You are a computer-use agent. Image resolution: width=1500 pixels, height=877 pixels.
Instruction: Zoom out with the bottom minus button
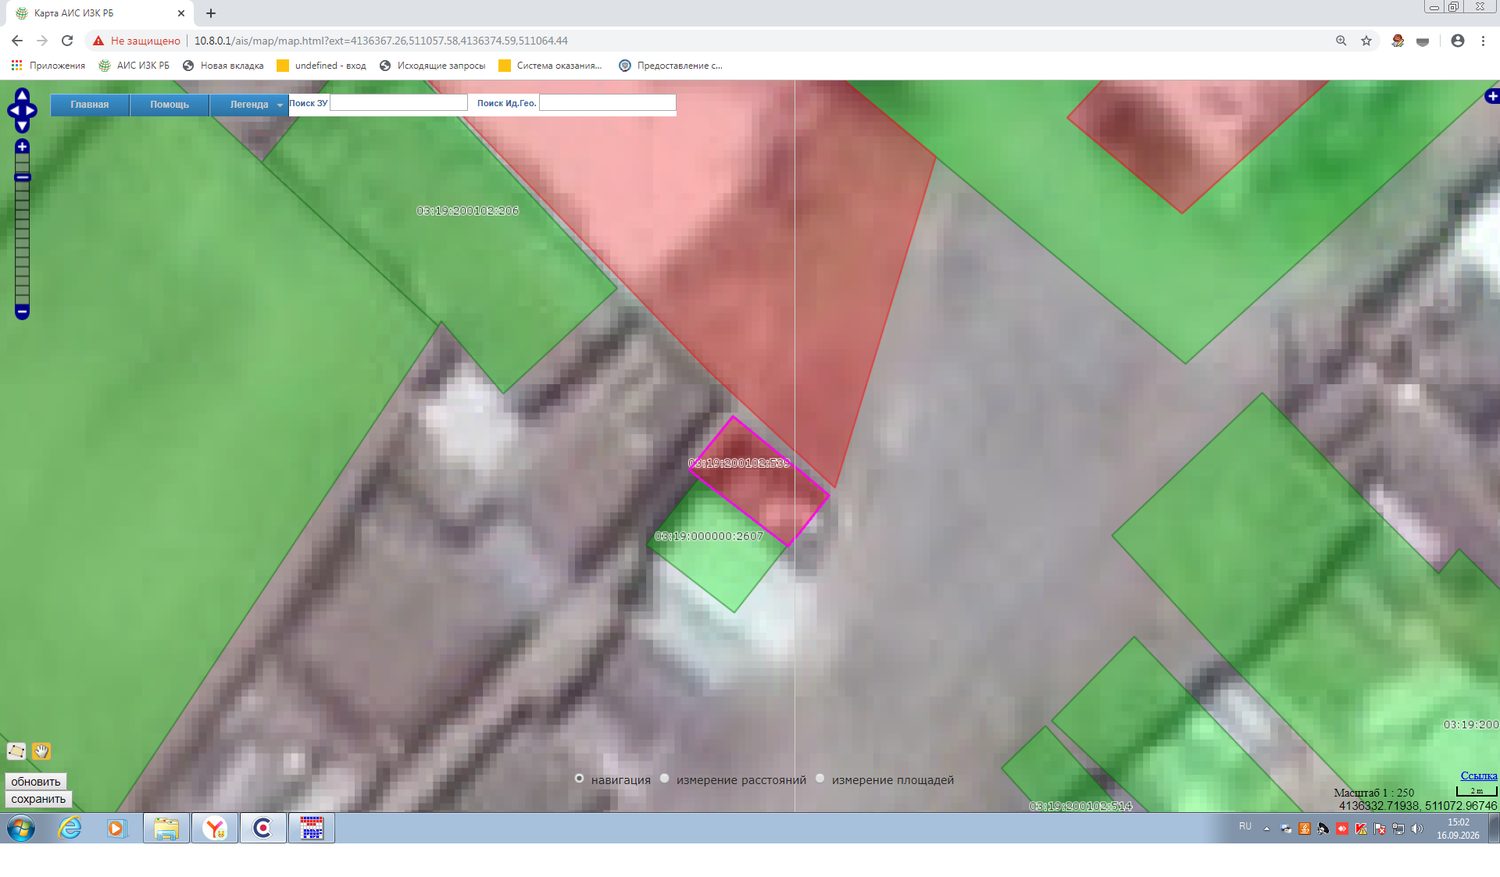coord(22,312)
